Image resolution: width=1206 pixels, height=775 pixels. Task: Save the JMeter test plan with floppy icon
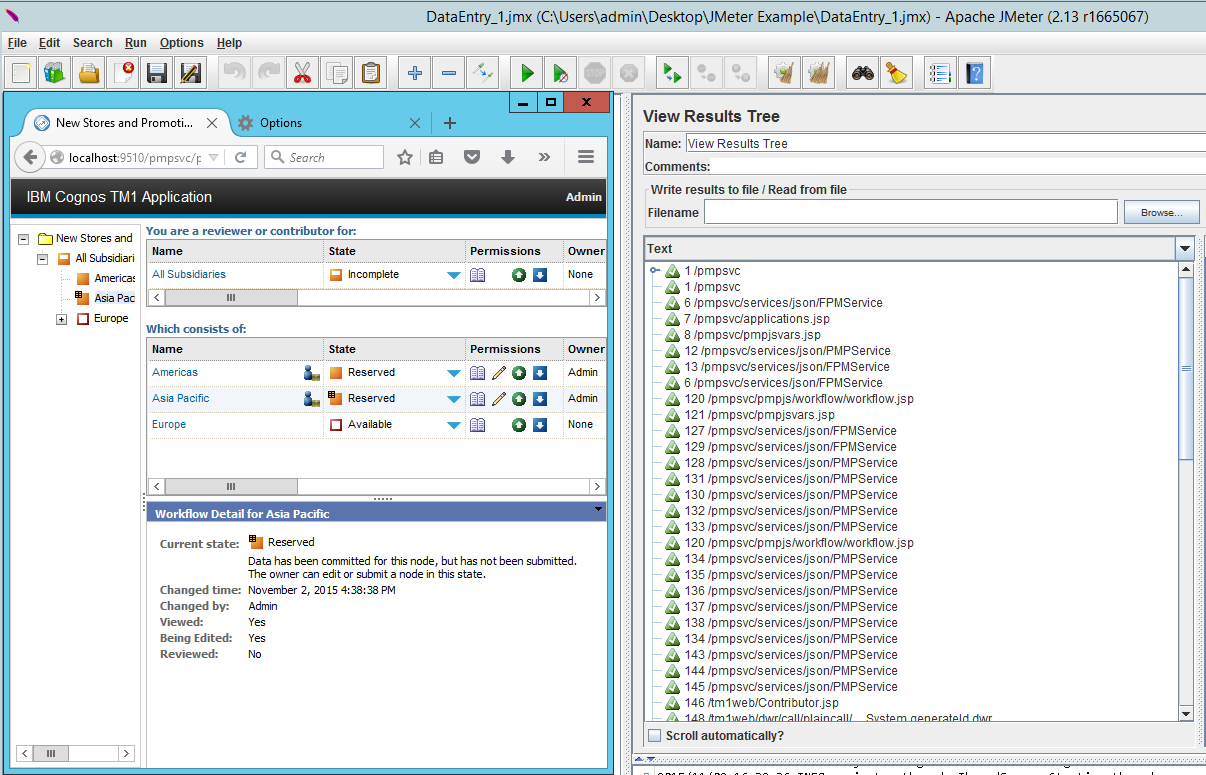[157, 73]
